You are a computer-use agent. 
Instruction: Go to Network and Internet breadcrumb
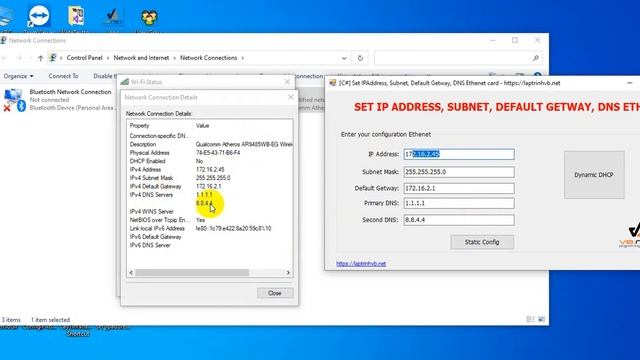tap(141, 58)
